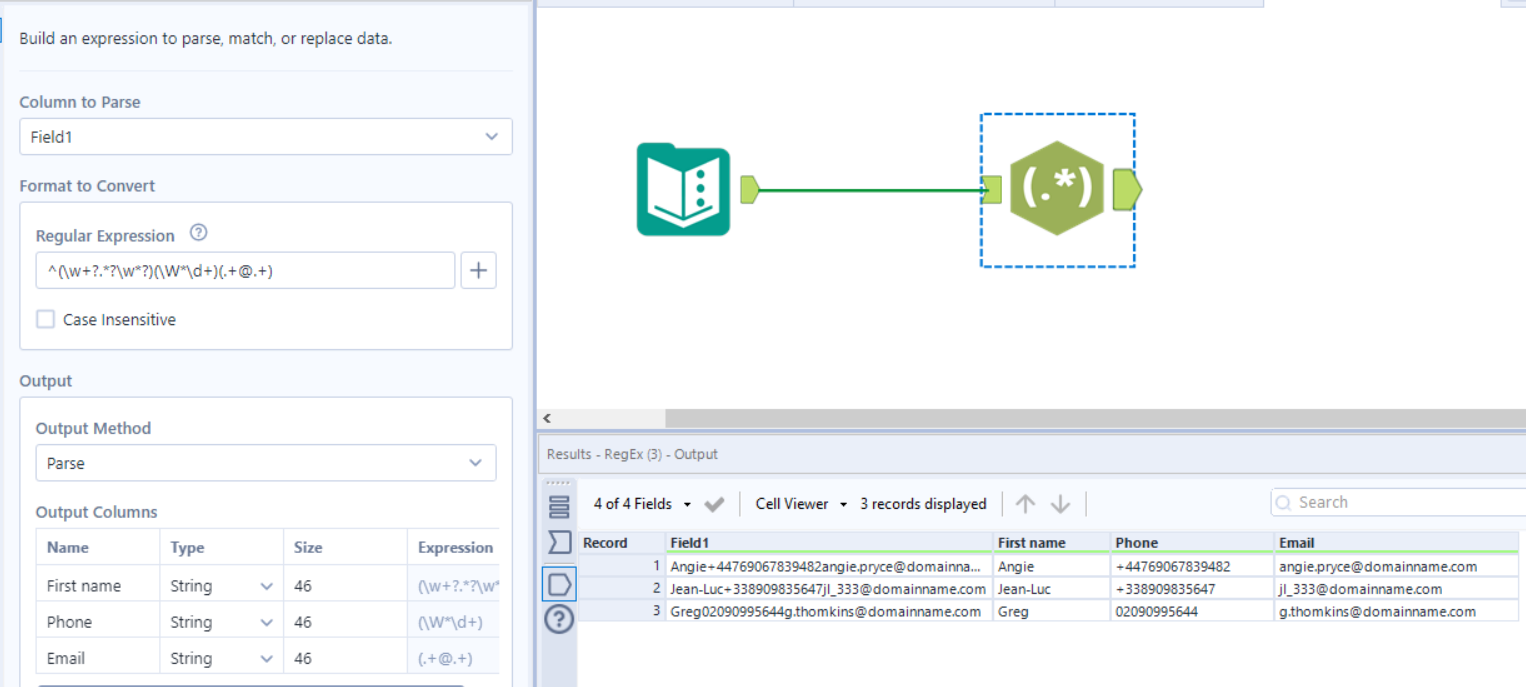Open the Column to Parse dropdown
1526x687 pixels.
[265, 137]
